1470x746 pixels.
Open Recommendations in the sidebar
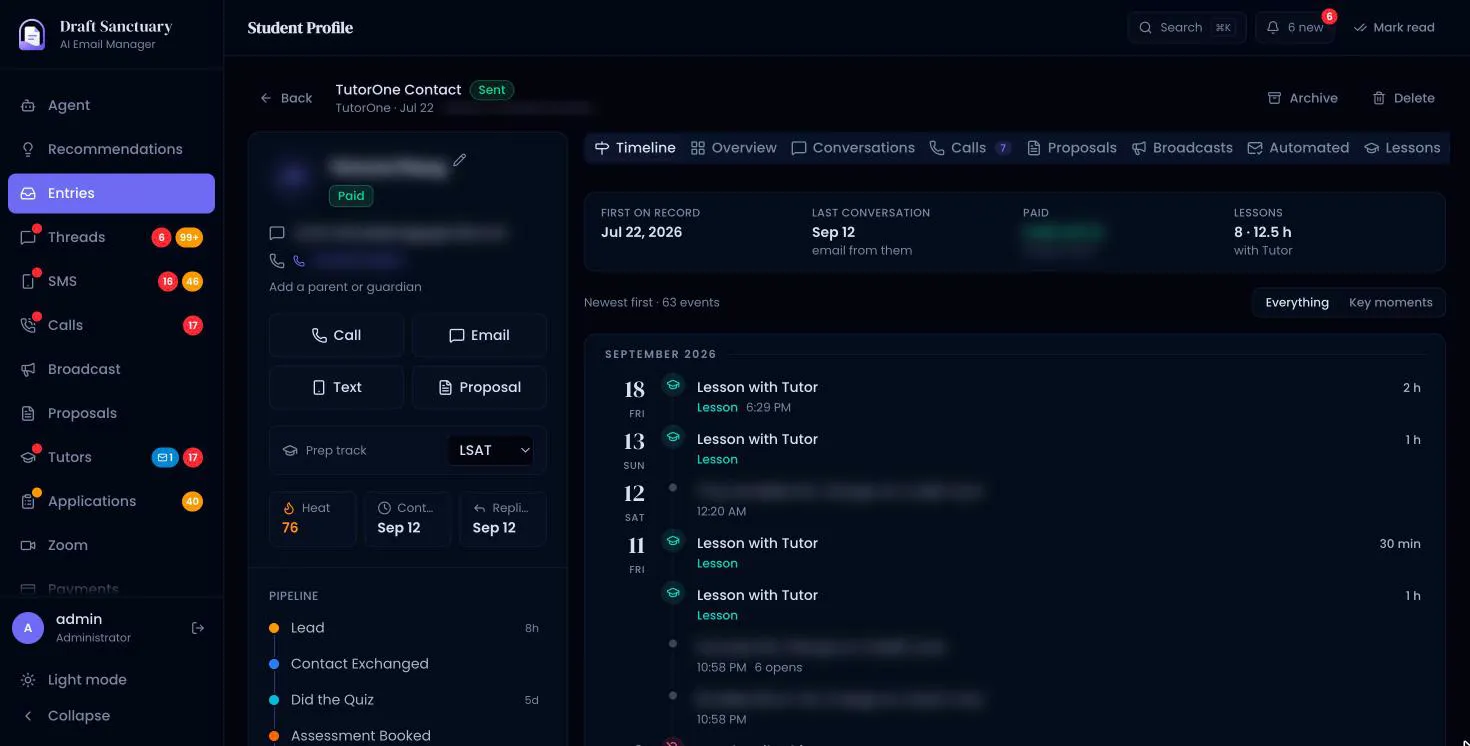tap(111, 149)
